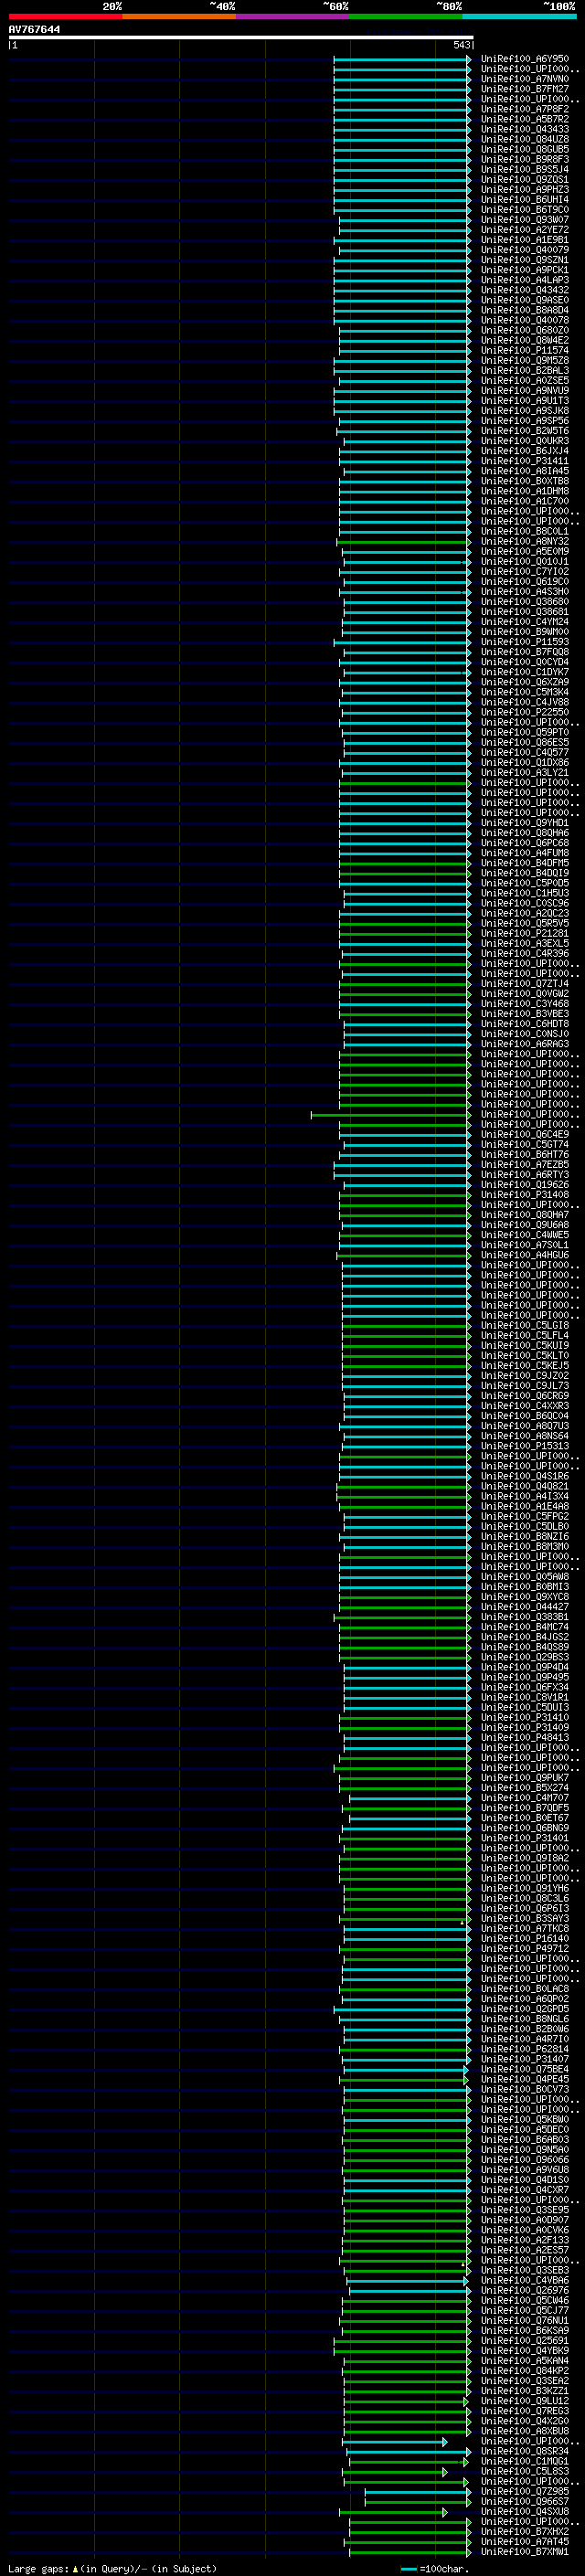Click the white query sequence bar
This screenshot has width=585, height=2576.
click(x=241, y=38)
